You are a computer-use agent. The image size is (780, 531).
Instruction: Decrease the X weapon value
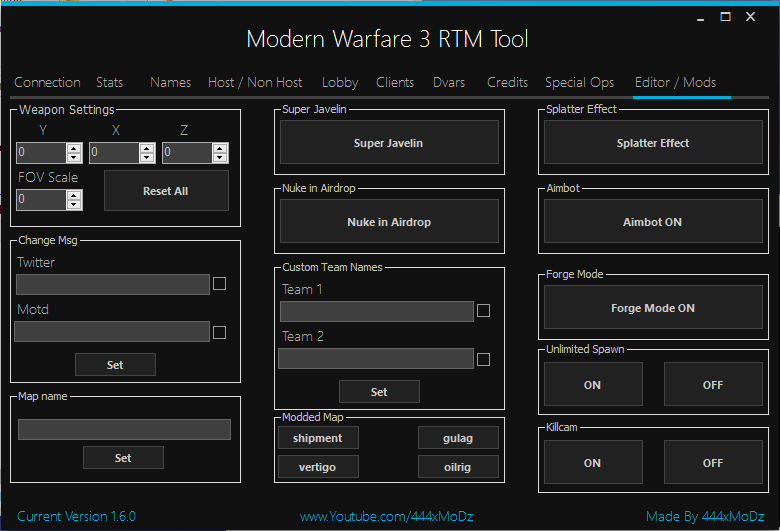pos(147,157)
